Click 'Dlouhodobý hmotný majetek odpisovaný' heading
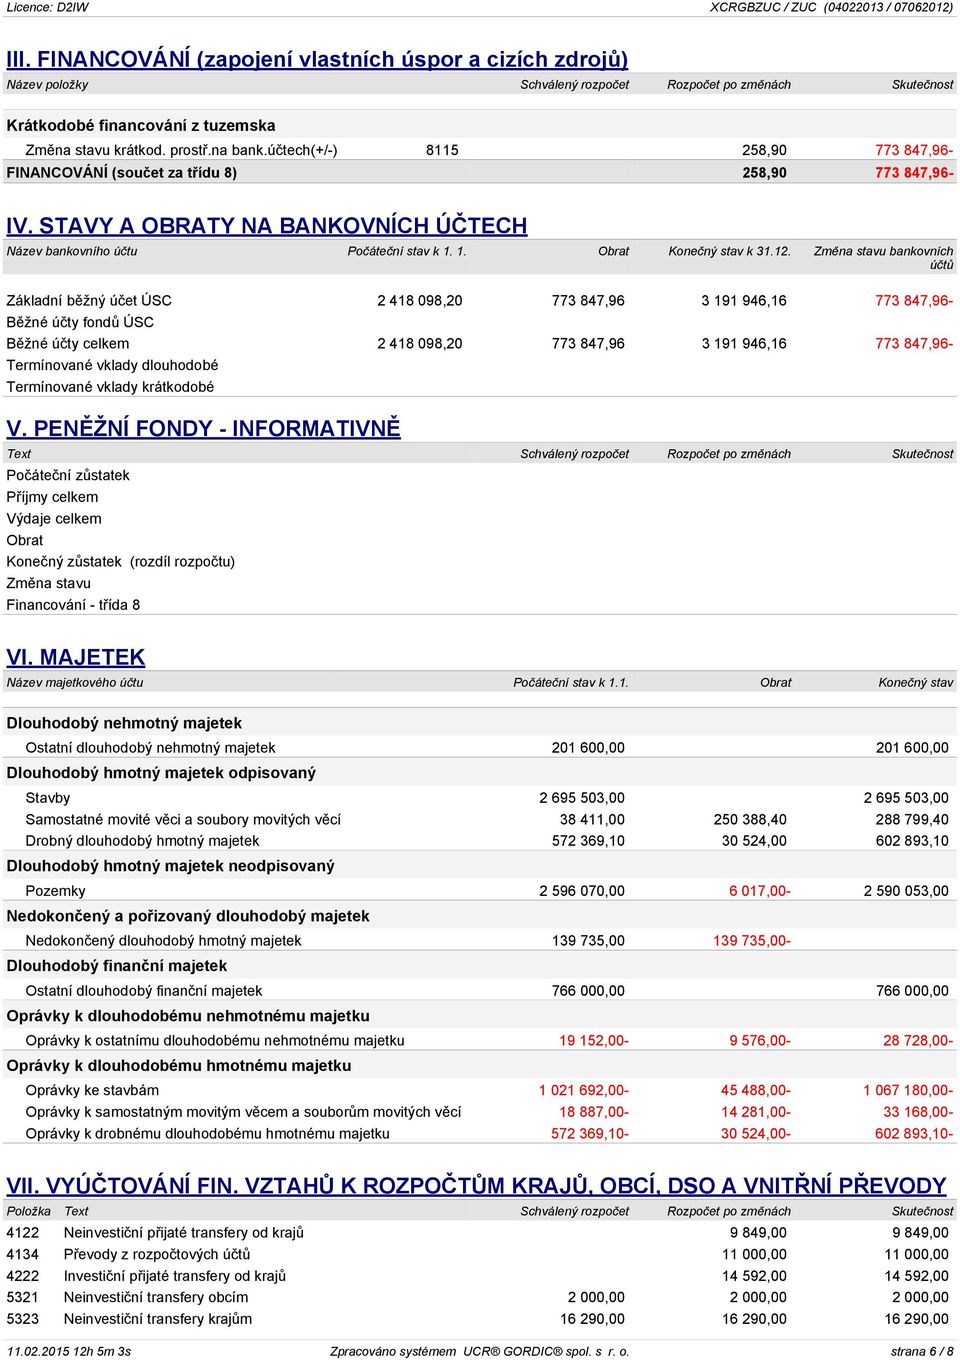Screen dimensions: 960x1360 [x=161, y=773]
